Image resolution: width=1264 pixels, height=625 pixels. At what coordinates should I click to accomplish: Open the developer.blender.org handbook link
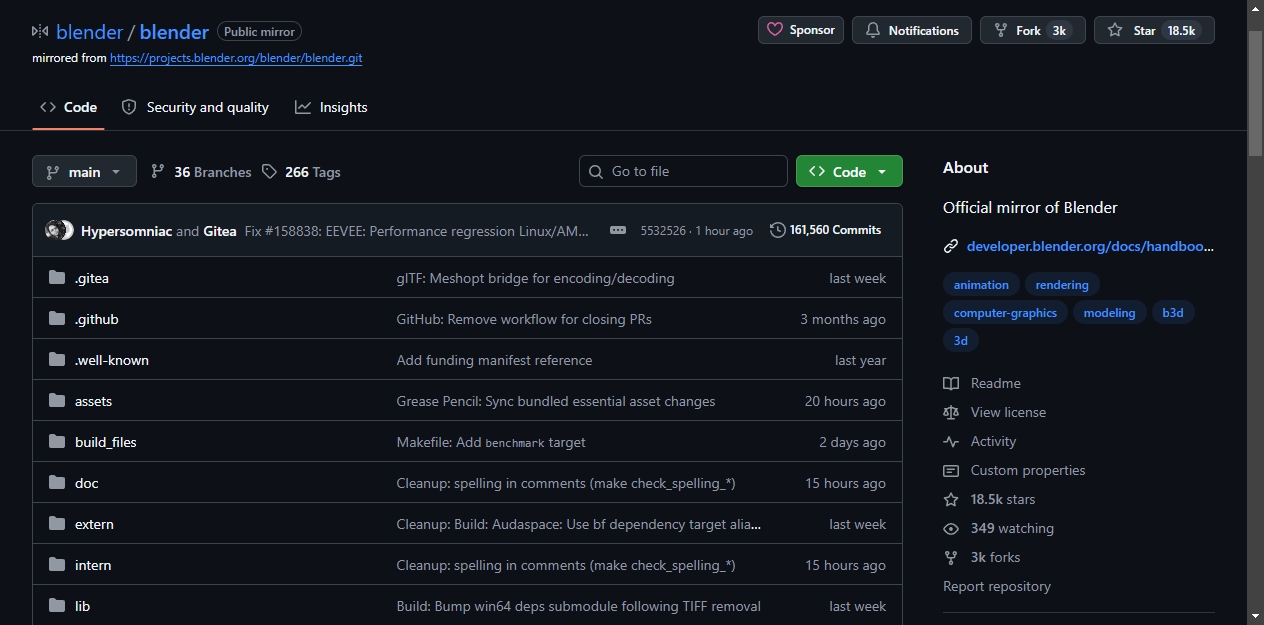pos(1090,246)
